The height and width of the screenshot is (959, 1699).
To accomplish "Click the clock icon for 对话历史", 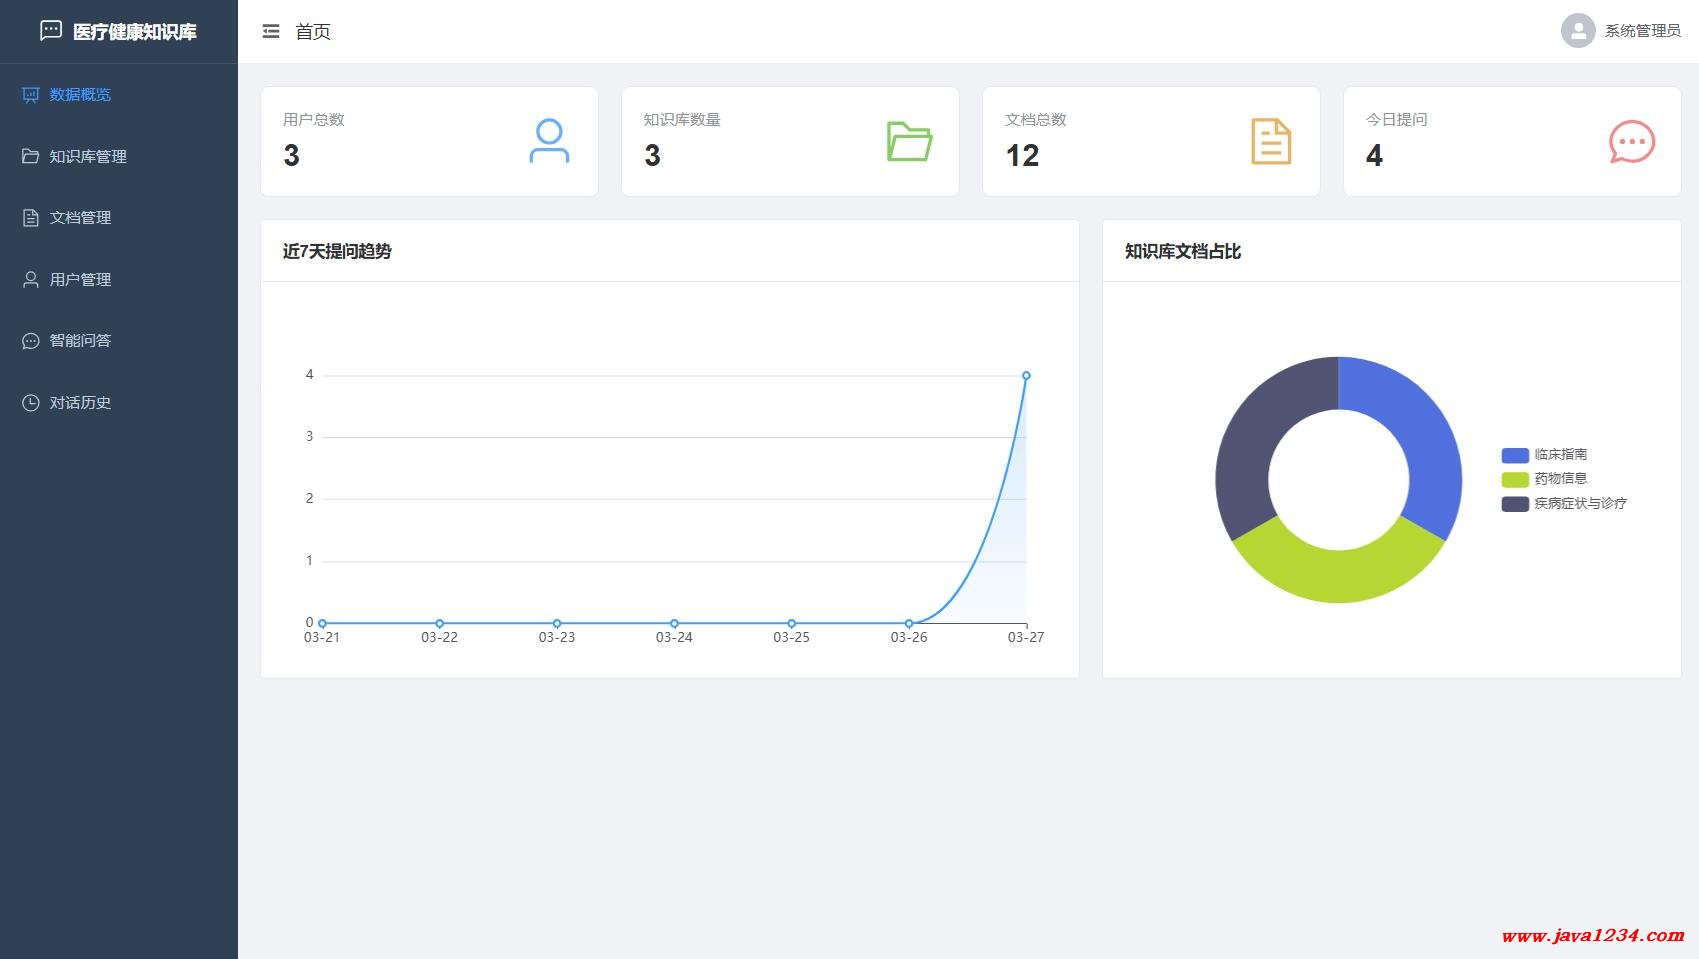I will click(x=31, y=403).
